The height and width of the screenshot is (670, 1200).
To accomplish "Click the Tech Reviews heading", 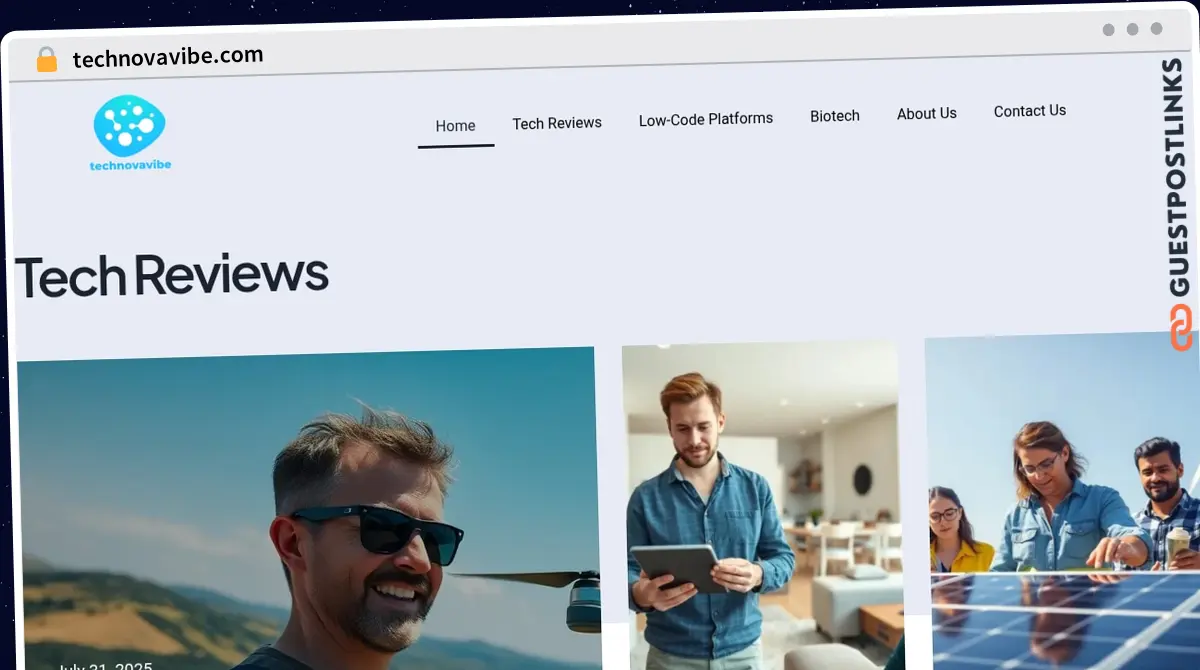I will (x=171, y=275).
